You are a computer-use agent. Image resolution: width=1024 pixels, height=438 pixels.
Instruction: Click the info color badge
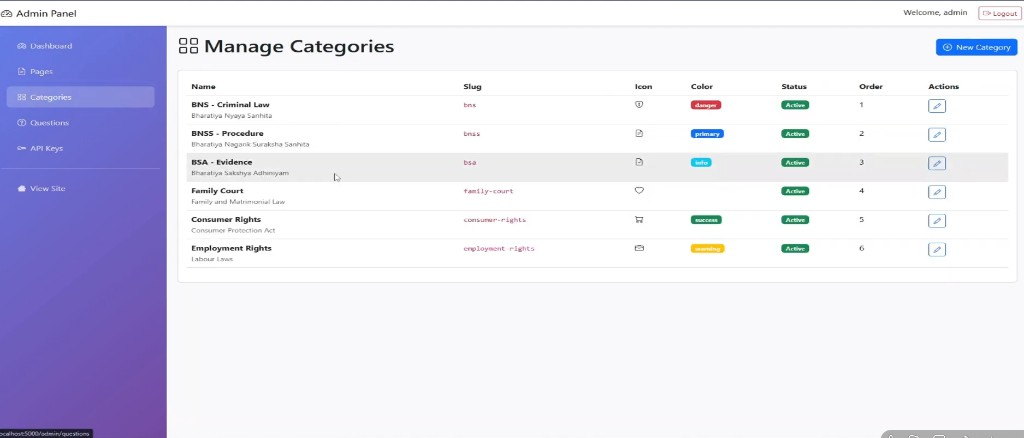[701, 163]
